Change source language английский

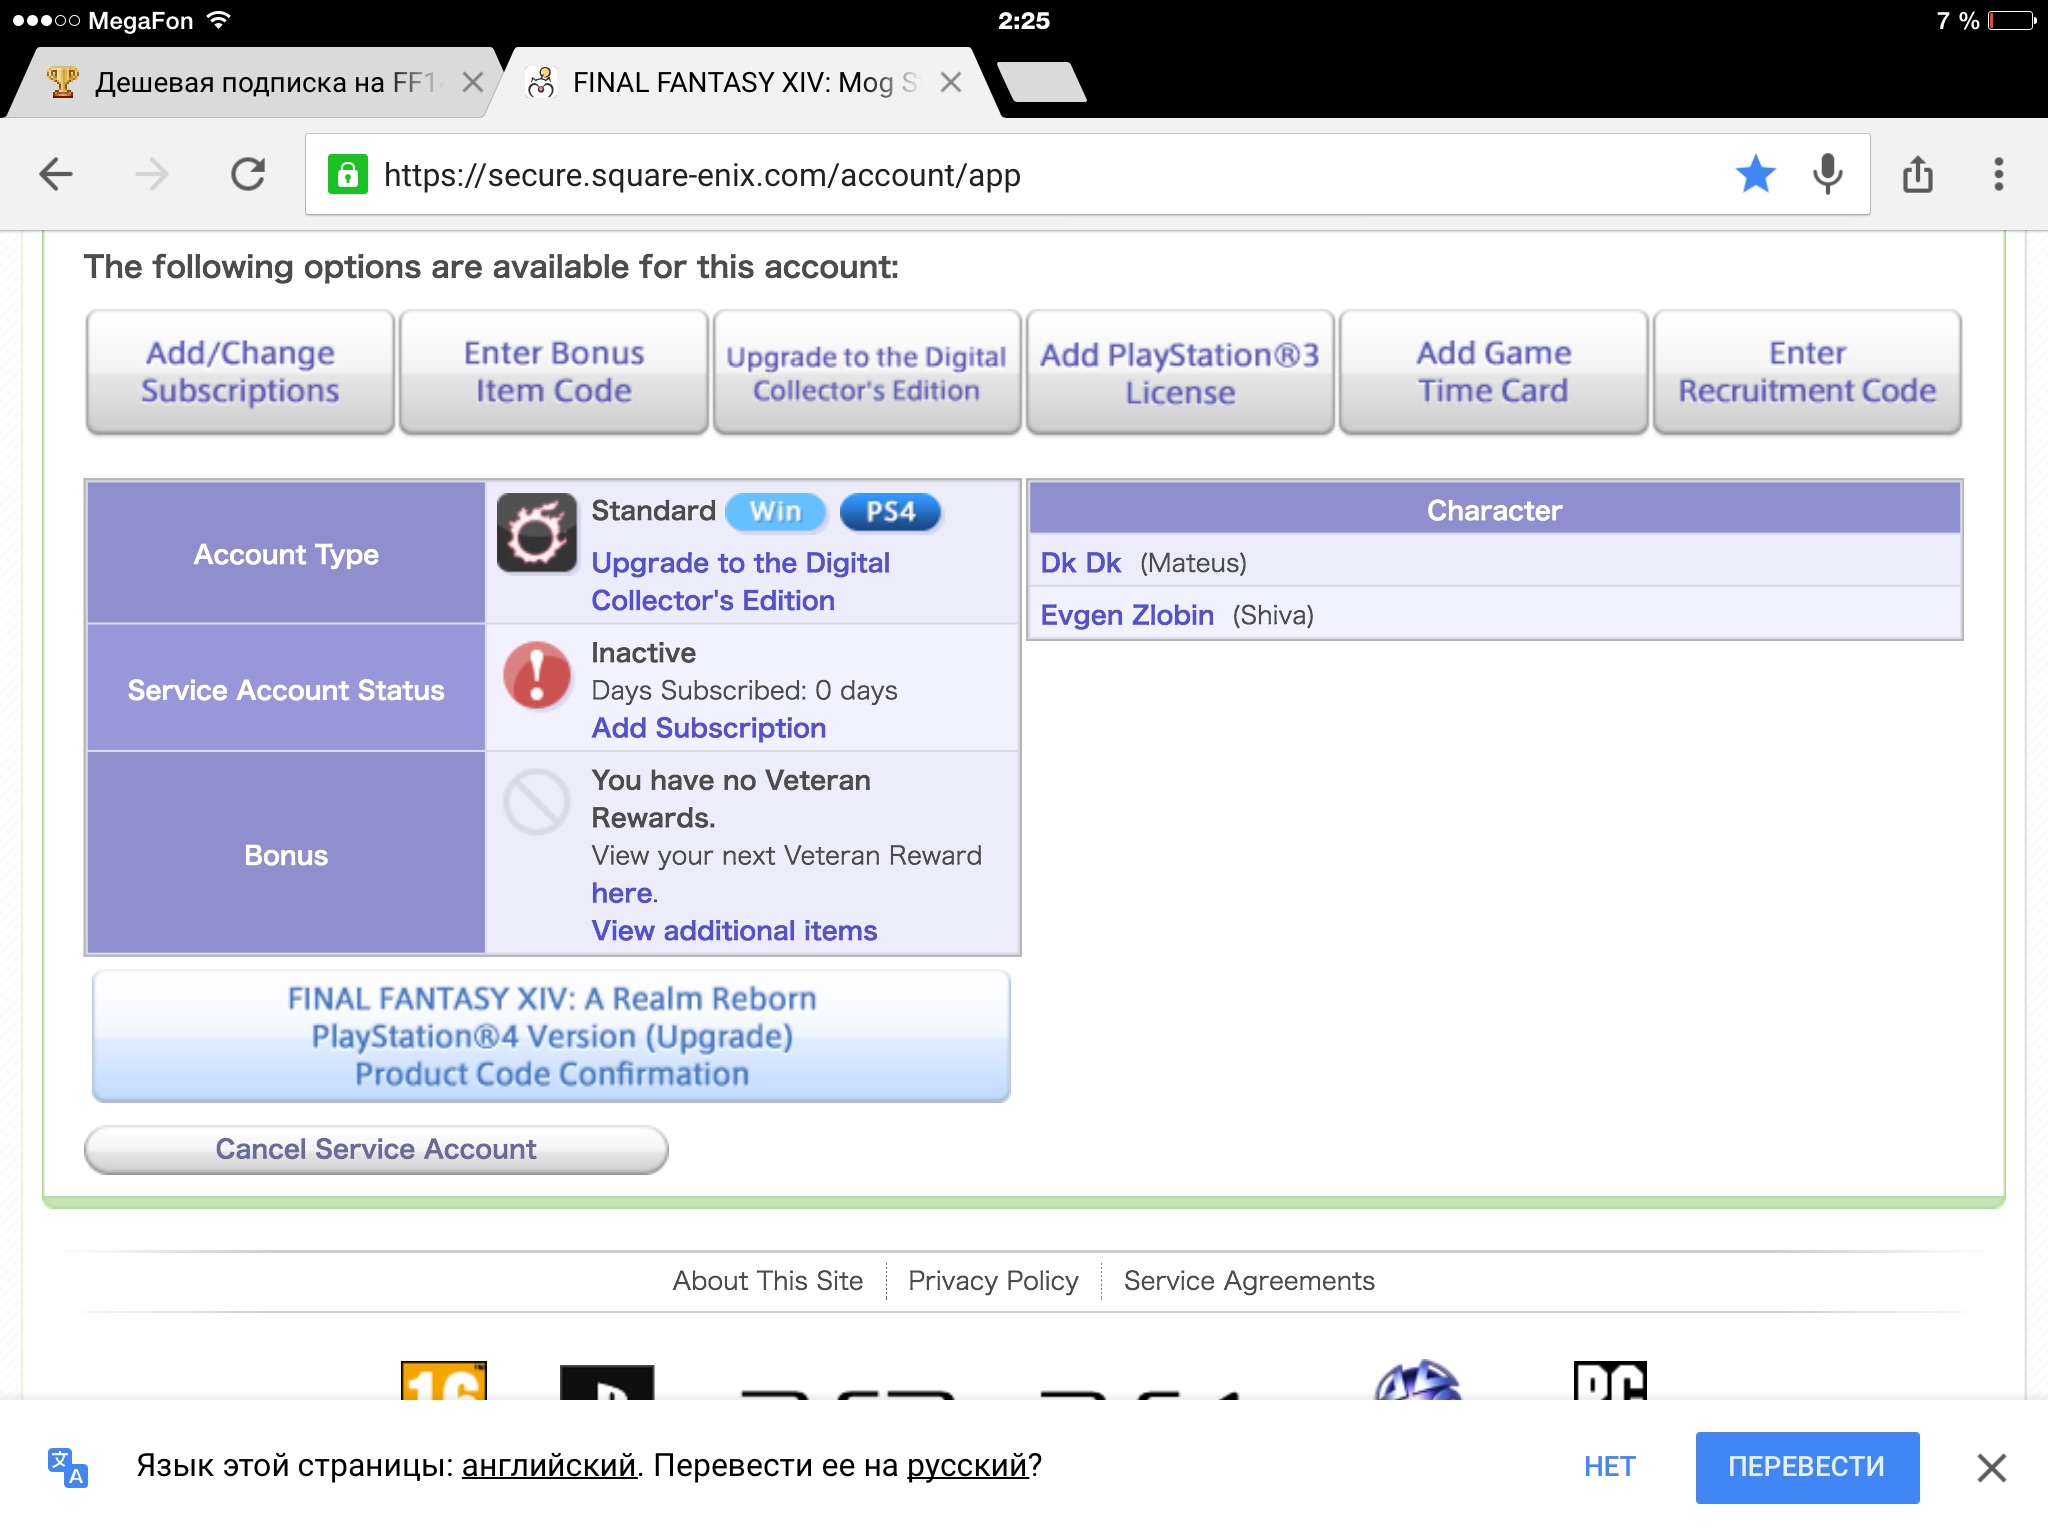pyautogui.click(x=549, y=1466)
